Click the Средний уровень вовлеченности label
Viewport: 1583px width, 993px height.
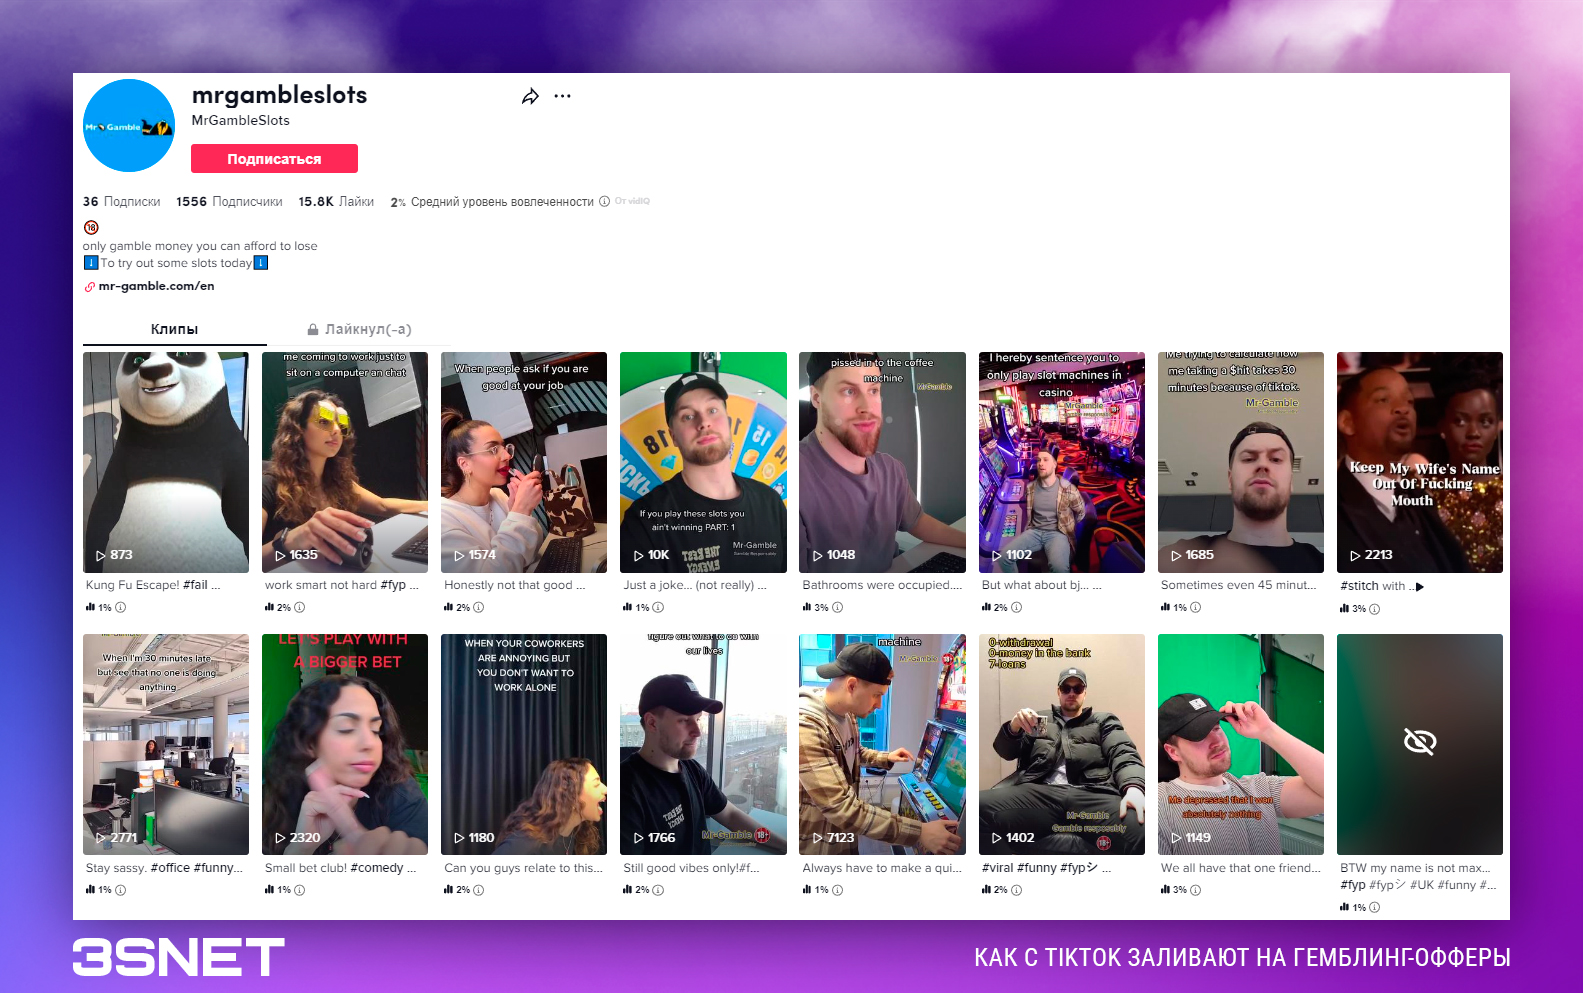(x=502, y=202)
